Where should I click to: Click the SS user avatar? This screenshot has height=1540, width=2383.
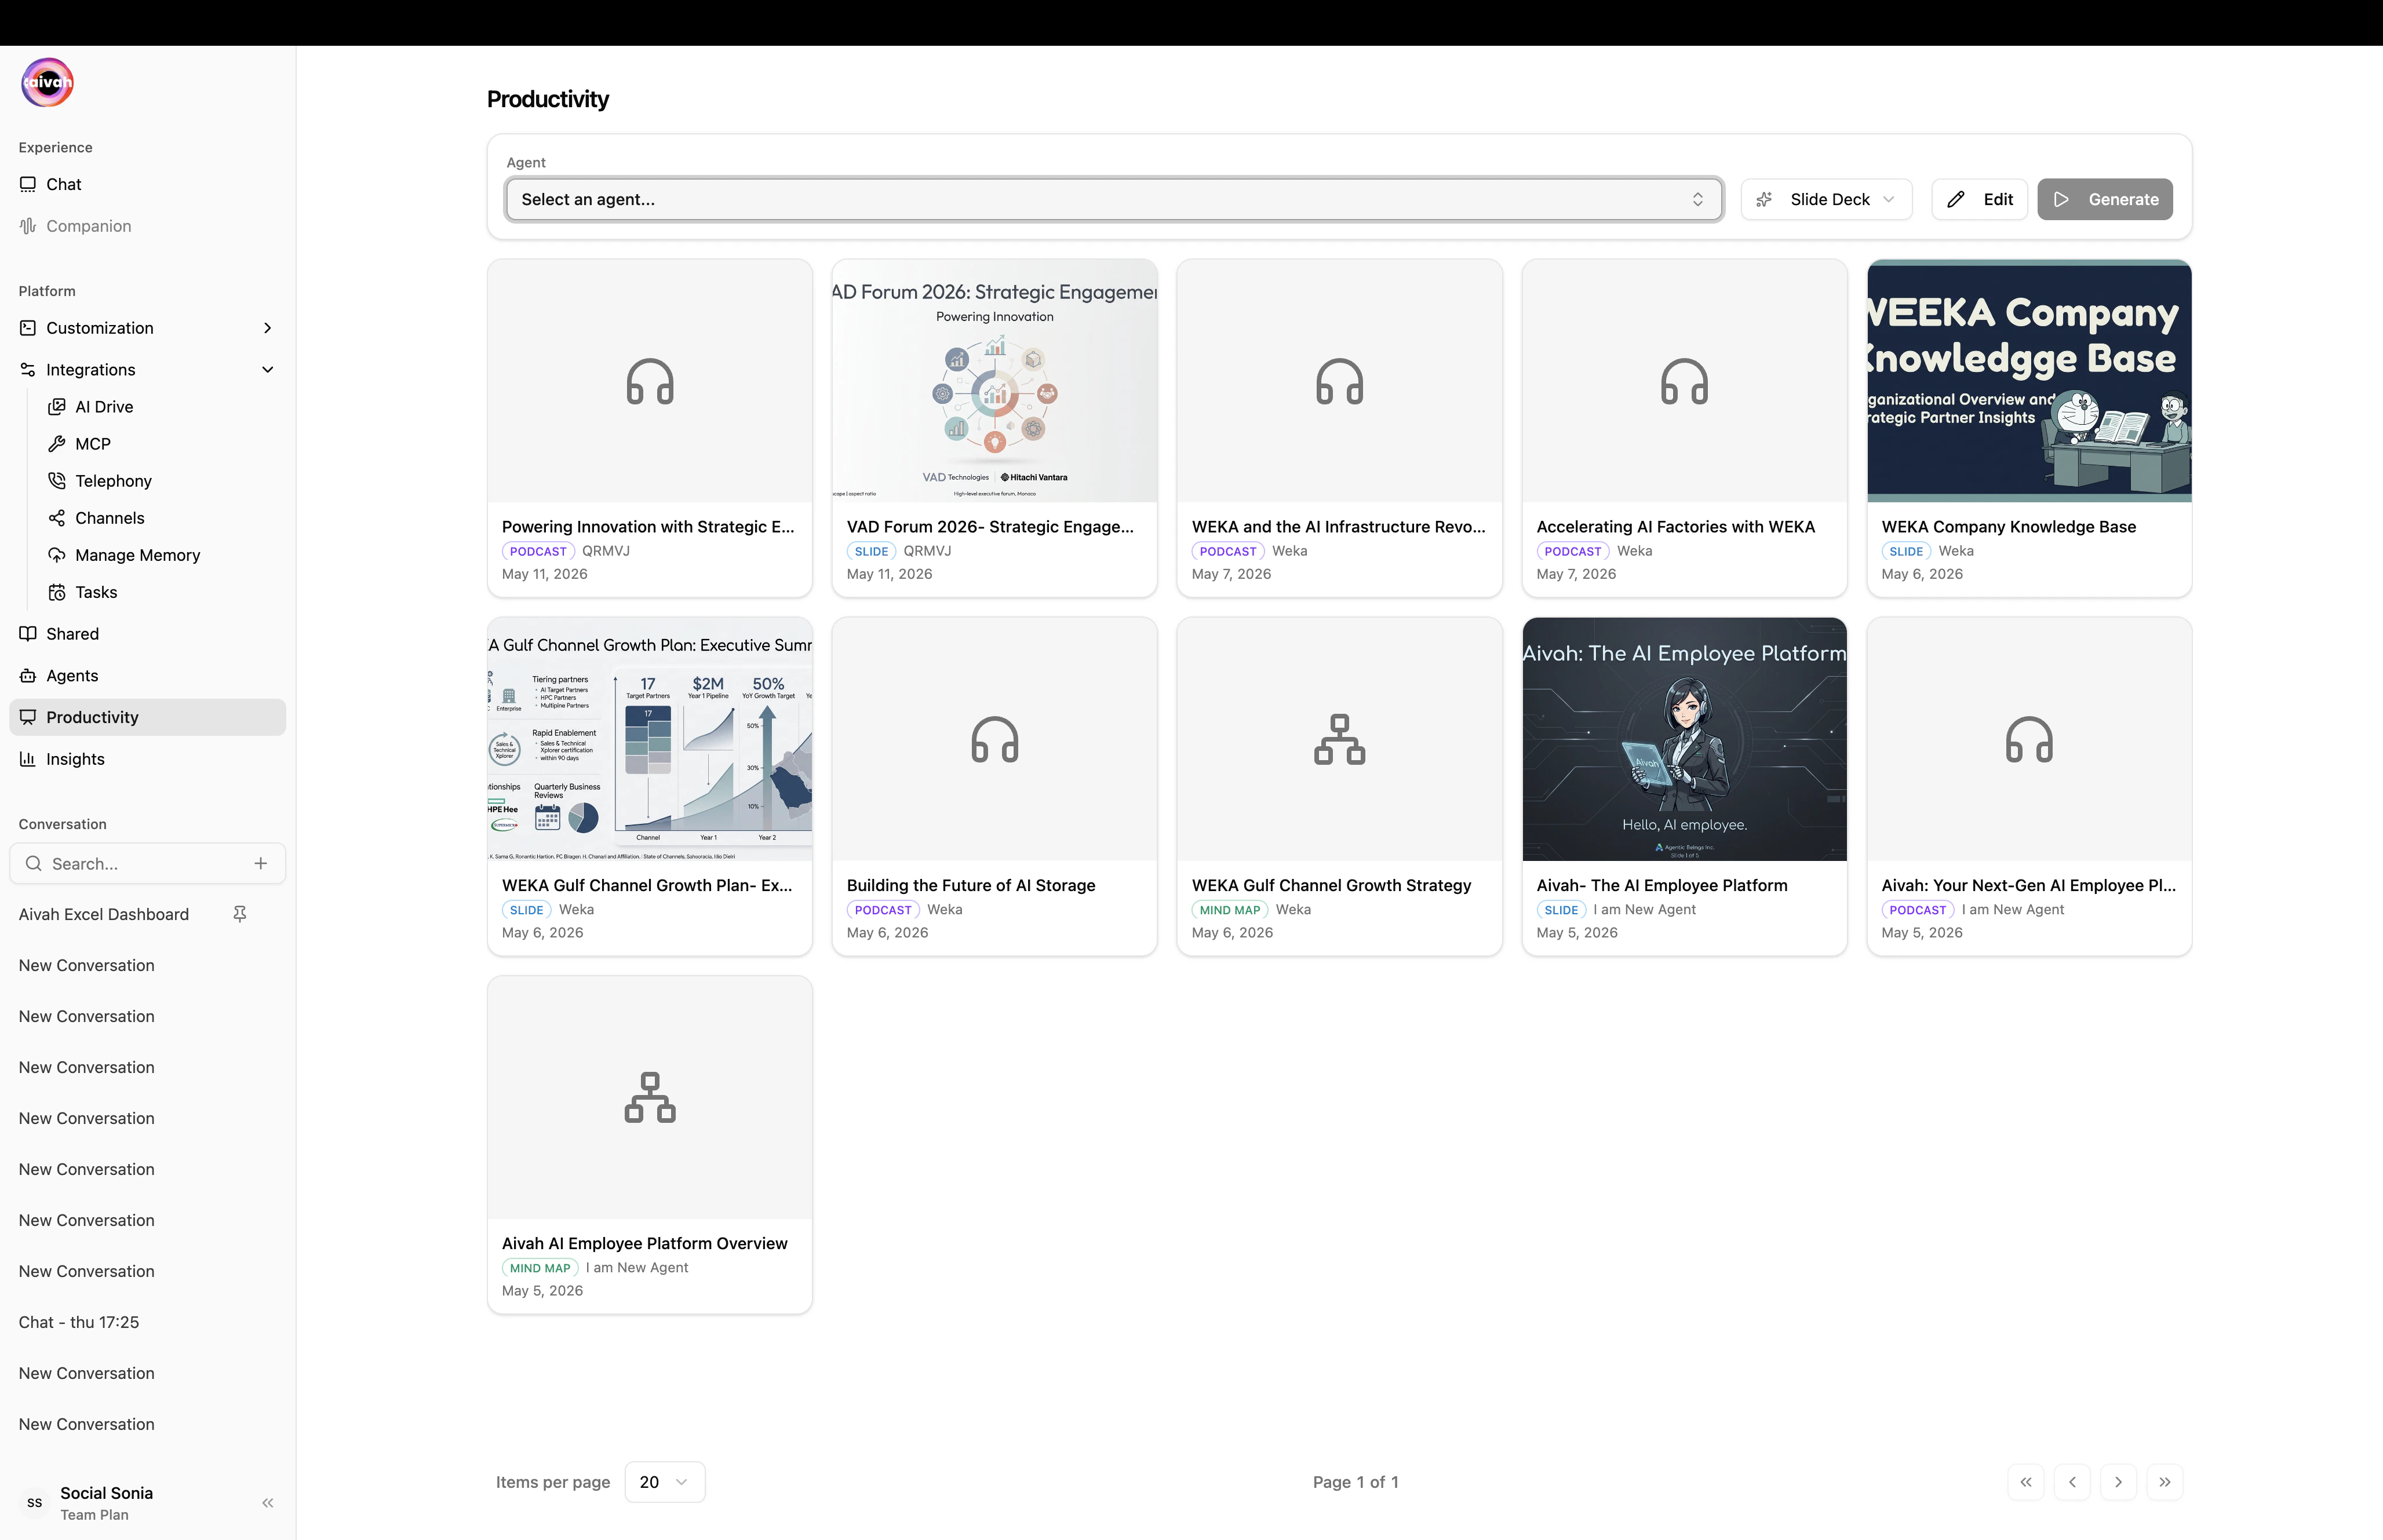tap(35, 1503)
